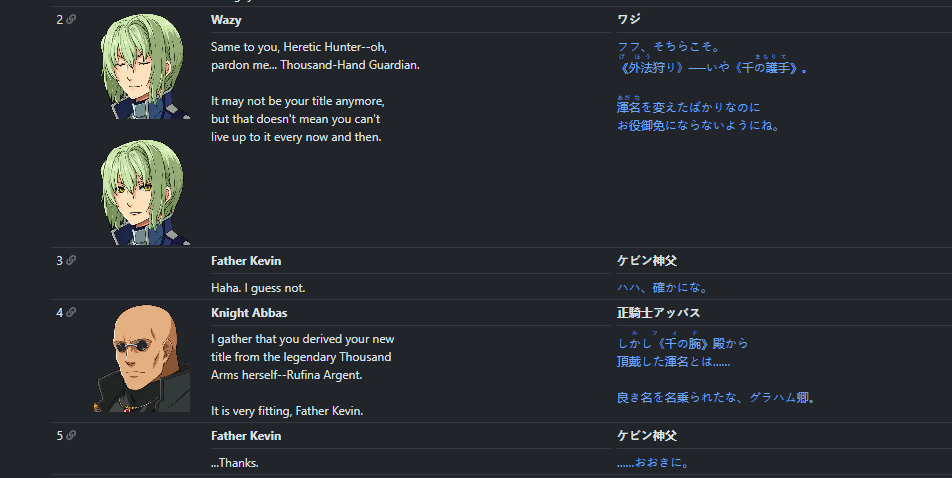Click the chain link icon on row 5
The image size is (952, 478).
coord(71,435)
